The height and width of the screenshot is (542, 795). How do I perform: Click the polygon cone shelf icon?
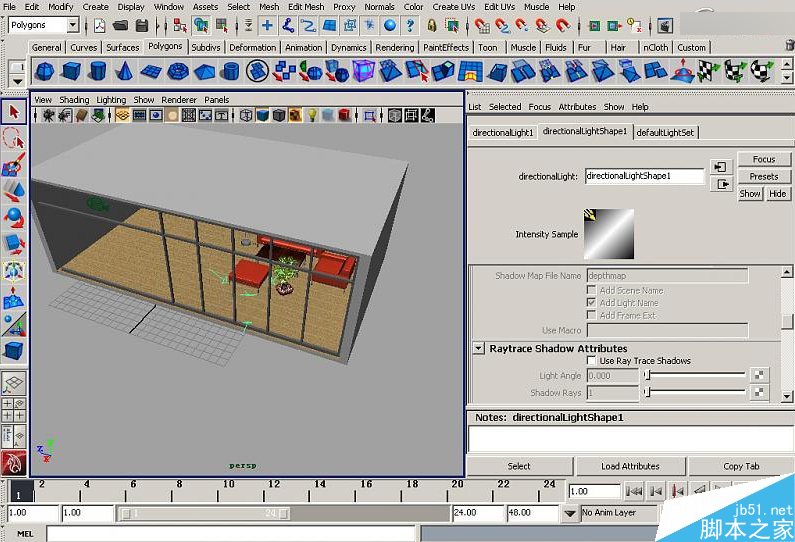tap(125, 71)
